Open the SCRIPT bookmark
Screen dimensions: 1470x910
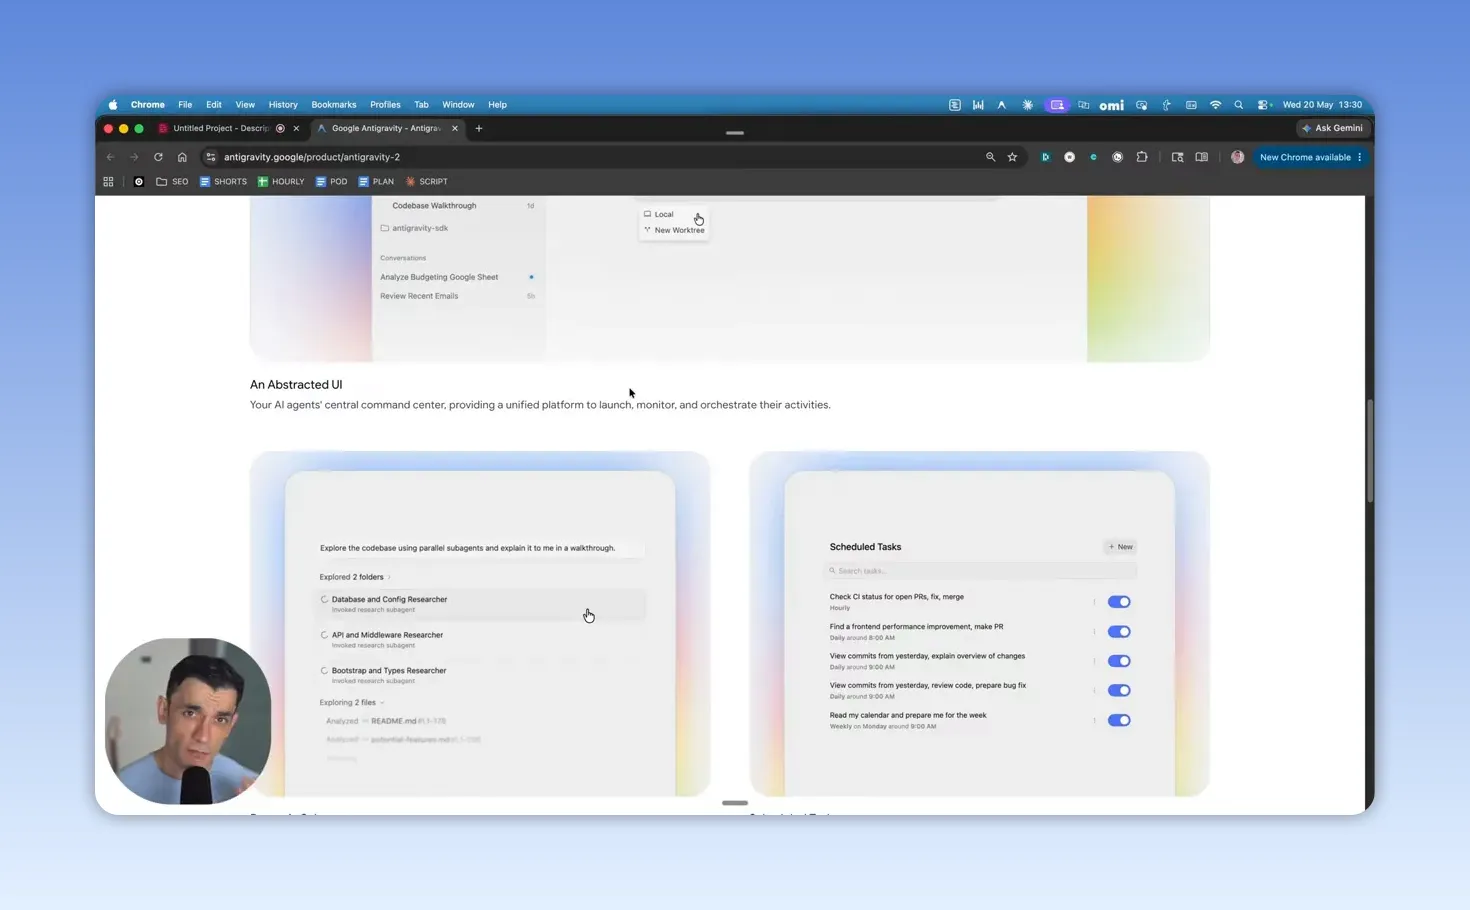(426, 182)
